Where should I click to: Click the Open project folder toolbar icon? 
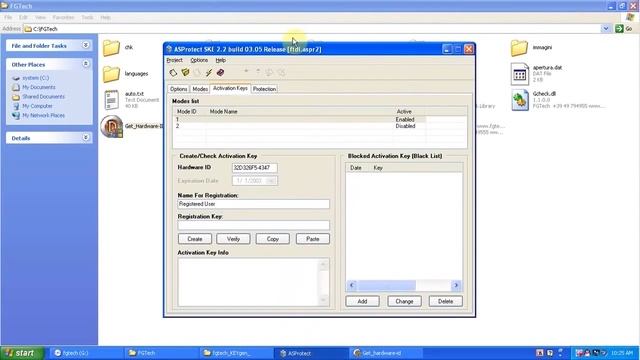[185, 73]
